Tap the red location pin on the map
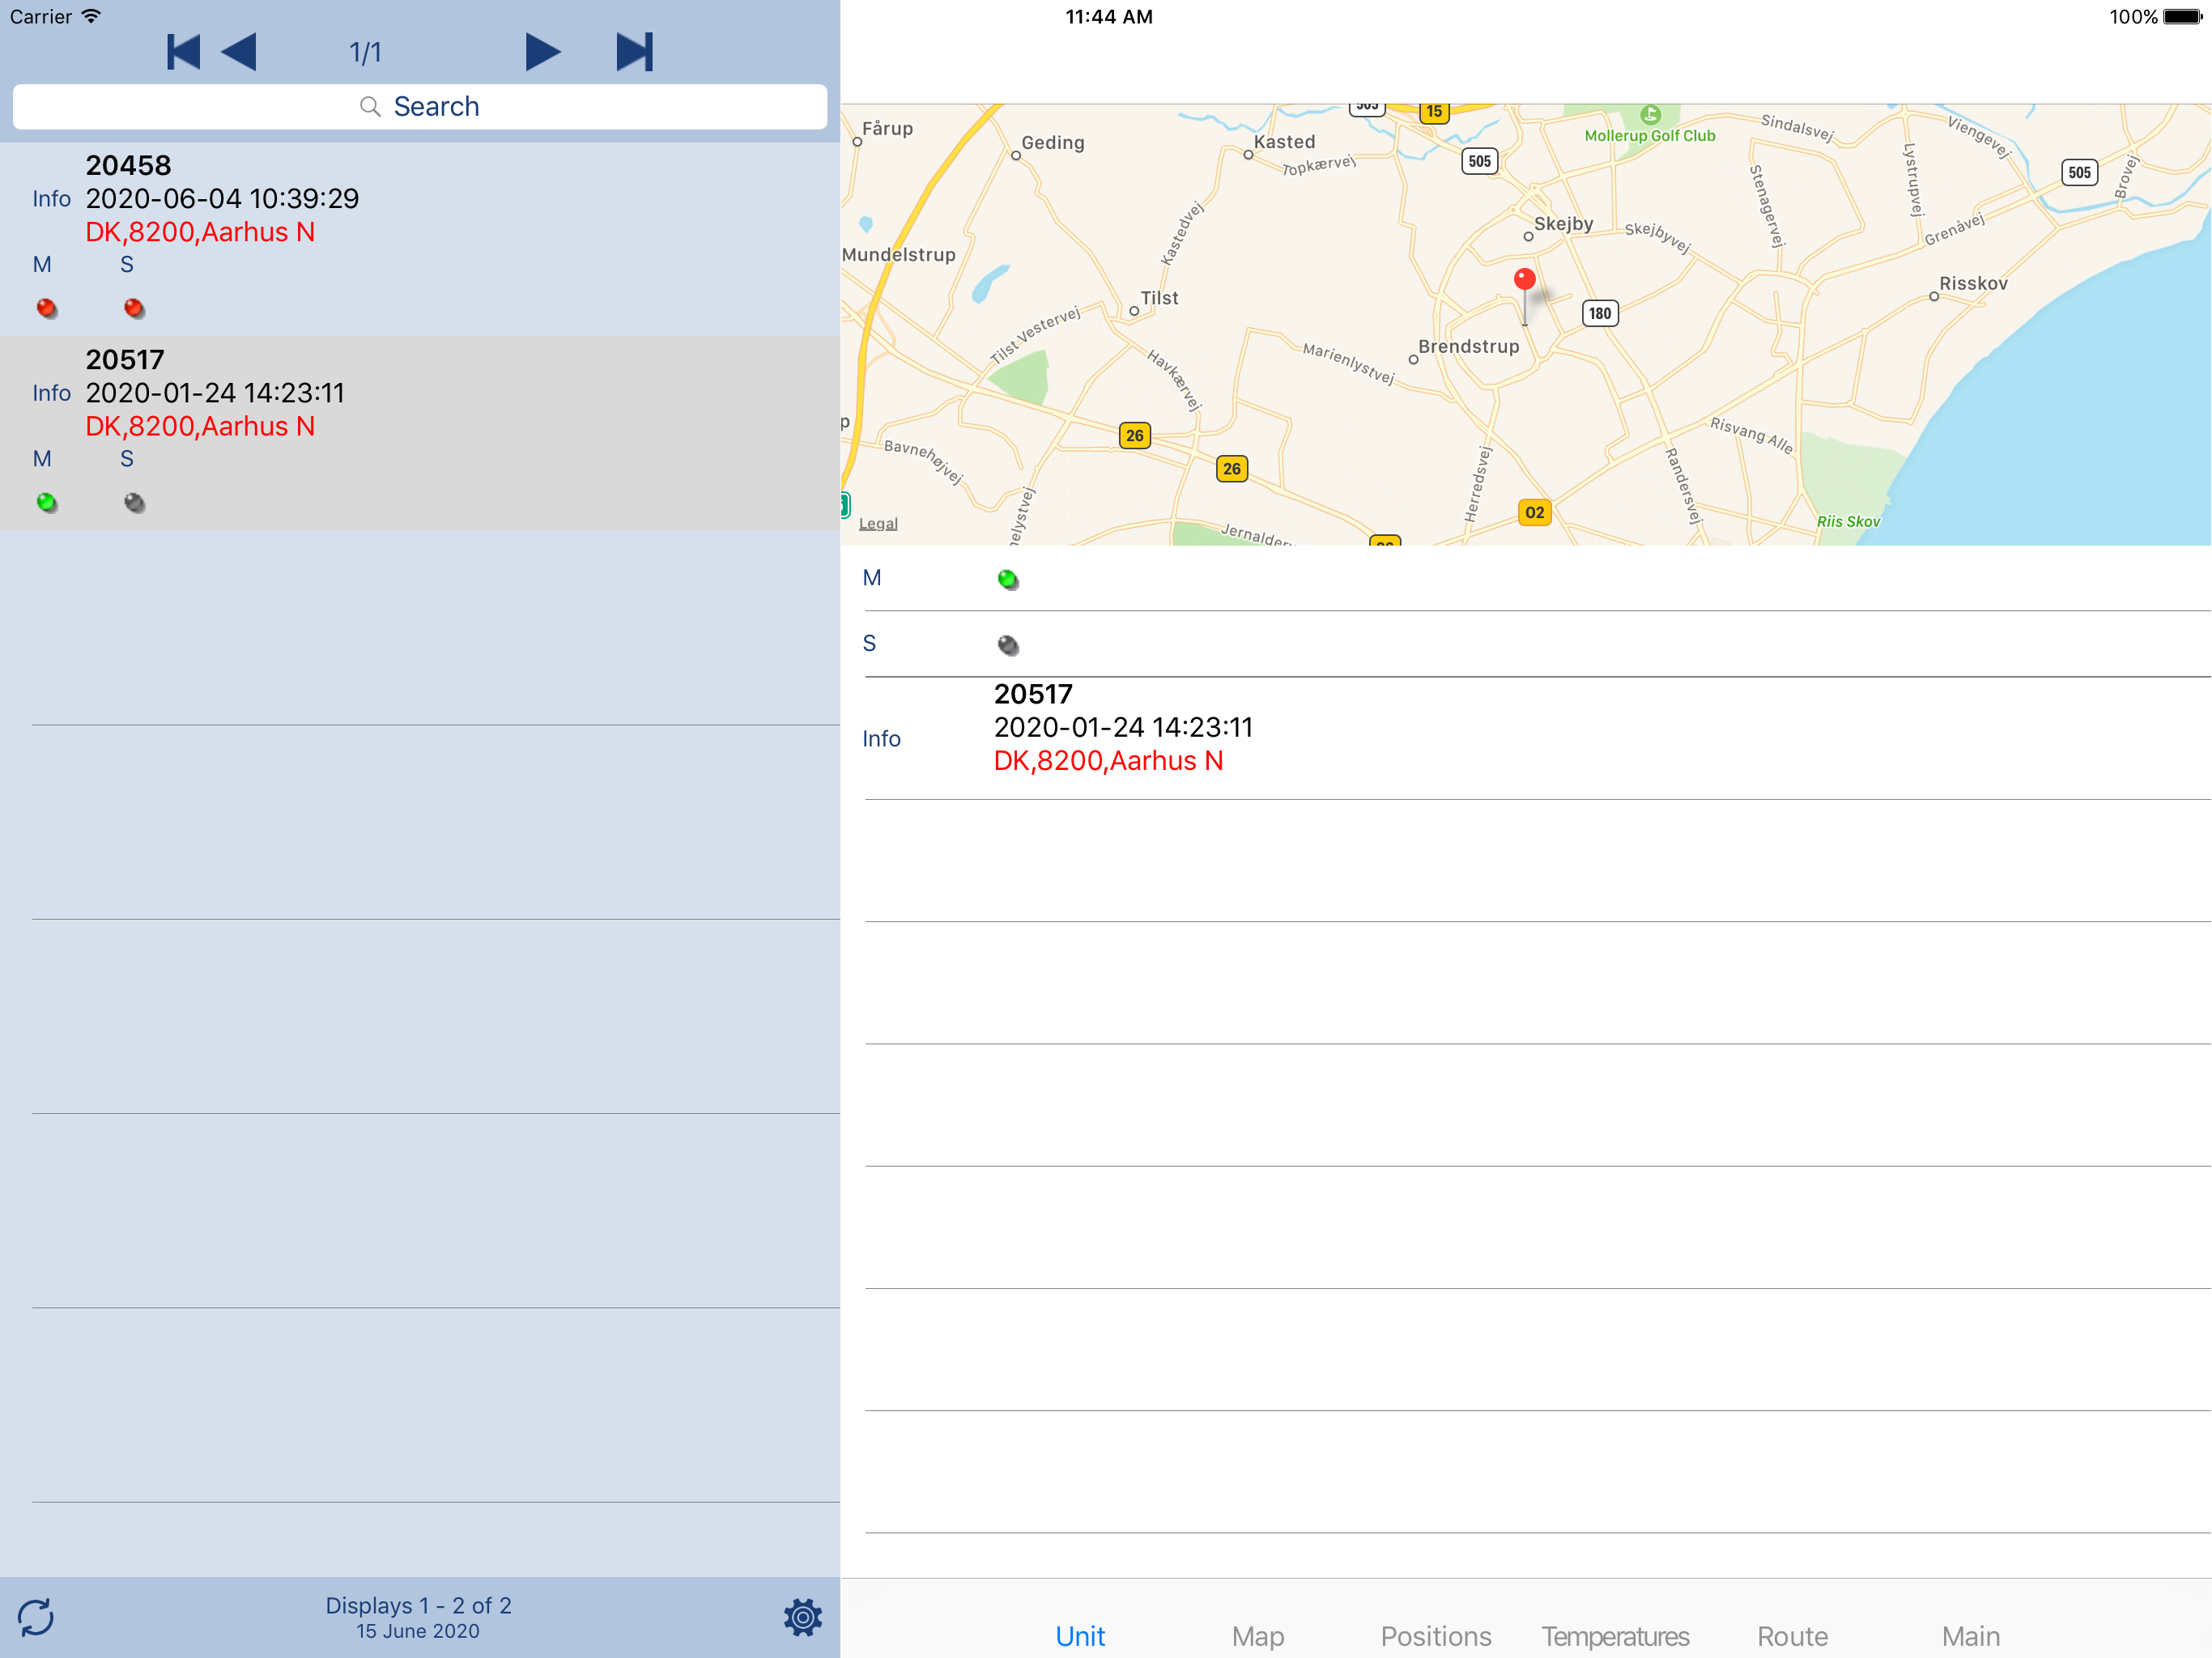This screenshot has height=1658, width=2212. (1524, 280)
